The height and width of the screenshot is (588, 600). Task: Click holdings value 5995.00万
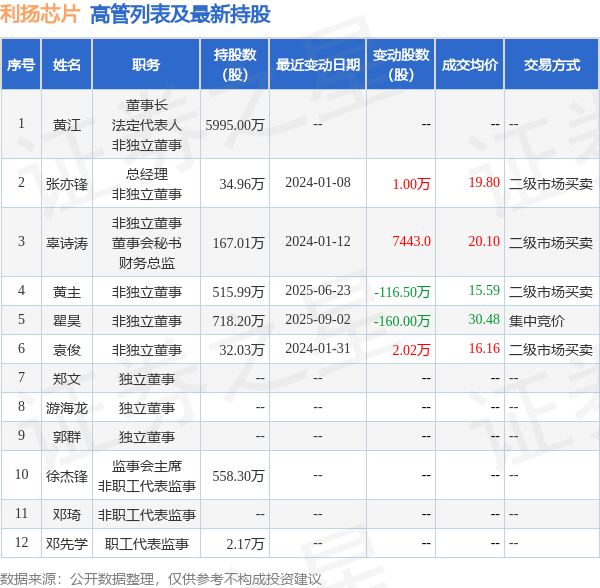235,125
